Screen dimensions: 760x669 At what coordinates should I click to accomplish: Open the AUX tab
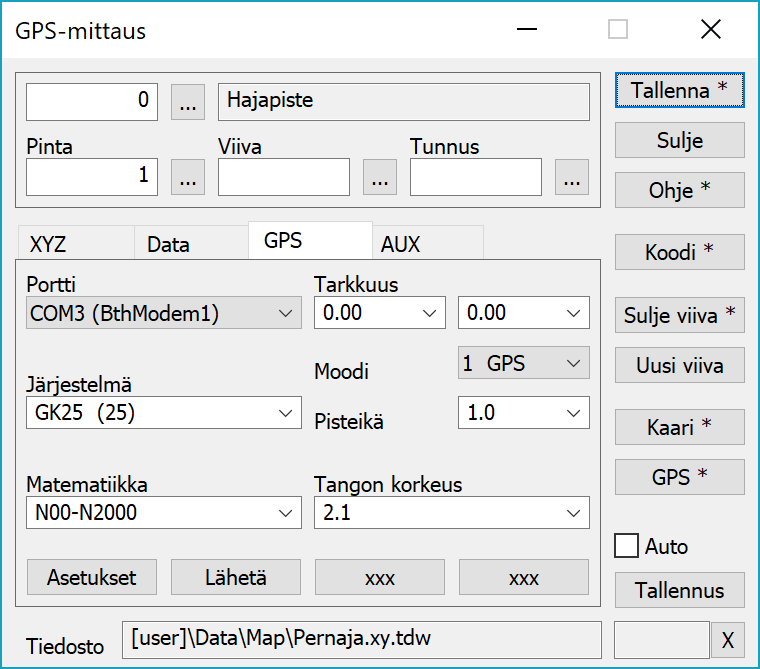tap(427, 243)
